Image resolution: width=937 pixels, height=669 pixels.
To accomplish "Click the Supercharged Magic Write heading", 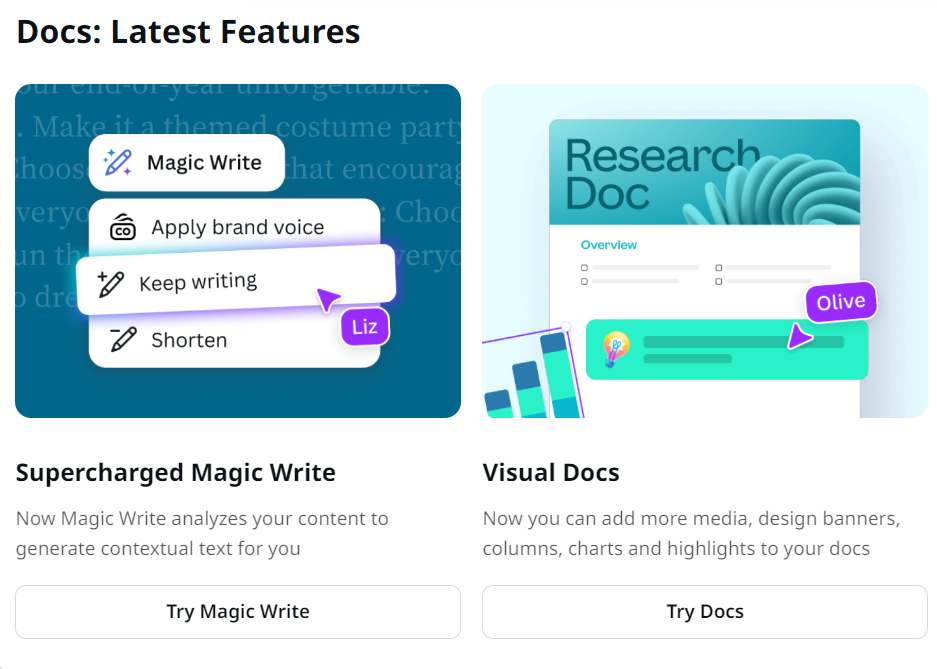I will click(x=176, y=472).
